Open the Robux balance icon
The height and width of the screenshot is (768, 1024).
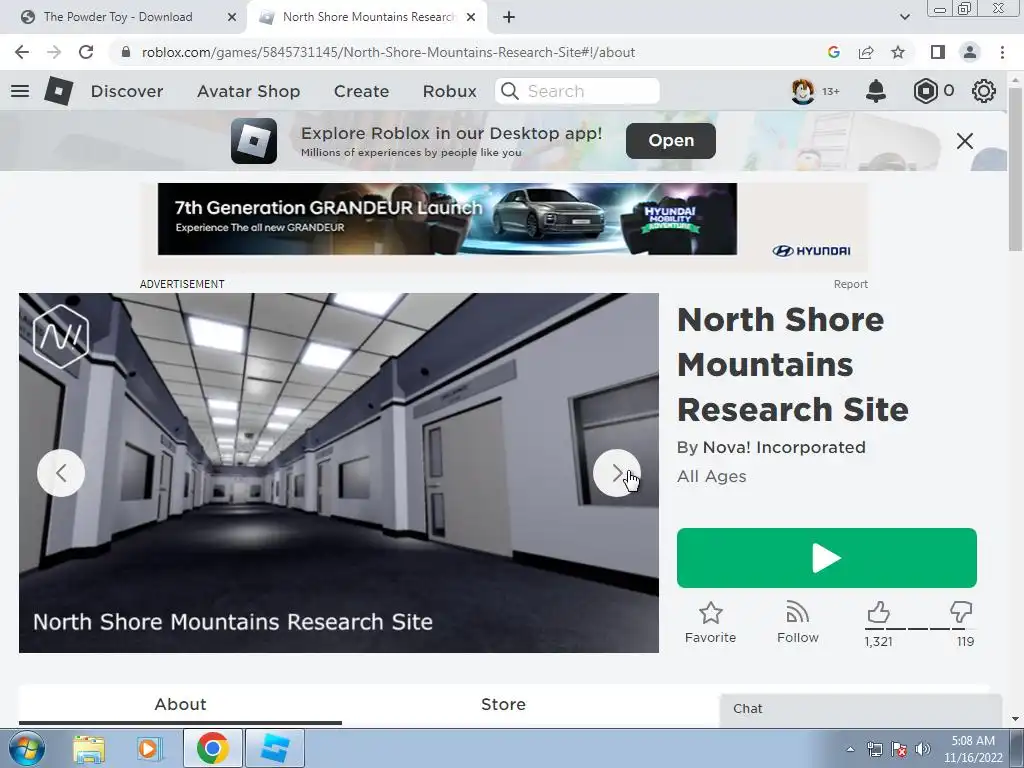pos(925,91)
